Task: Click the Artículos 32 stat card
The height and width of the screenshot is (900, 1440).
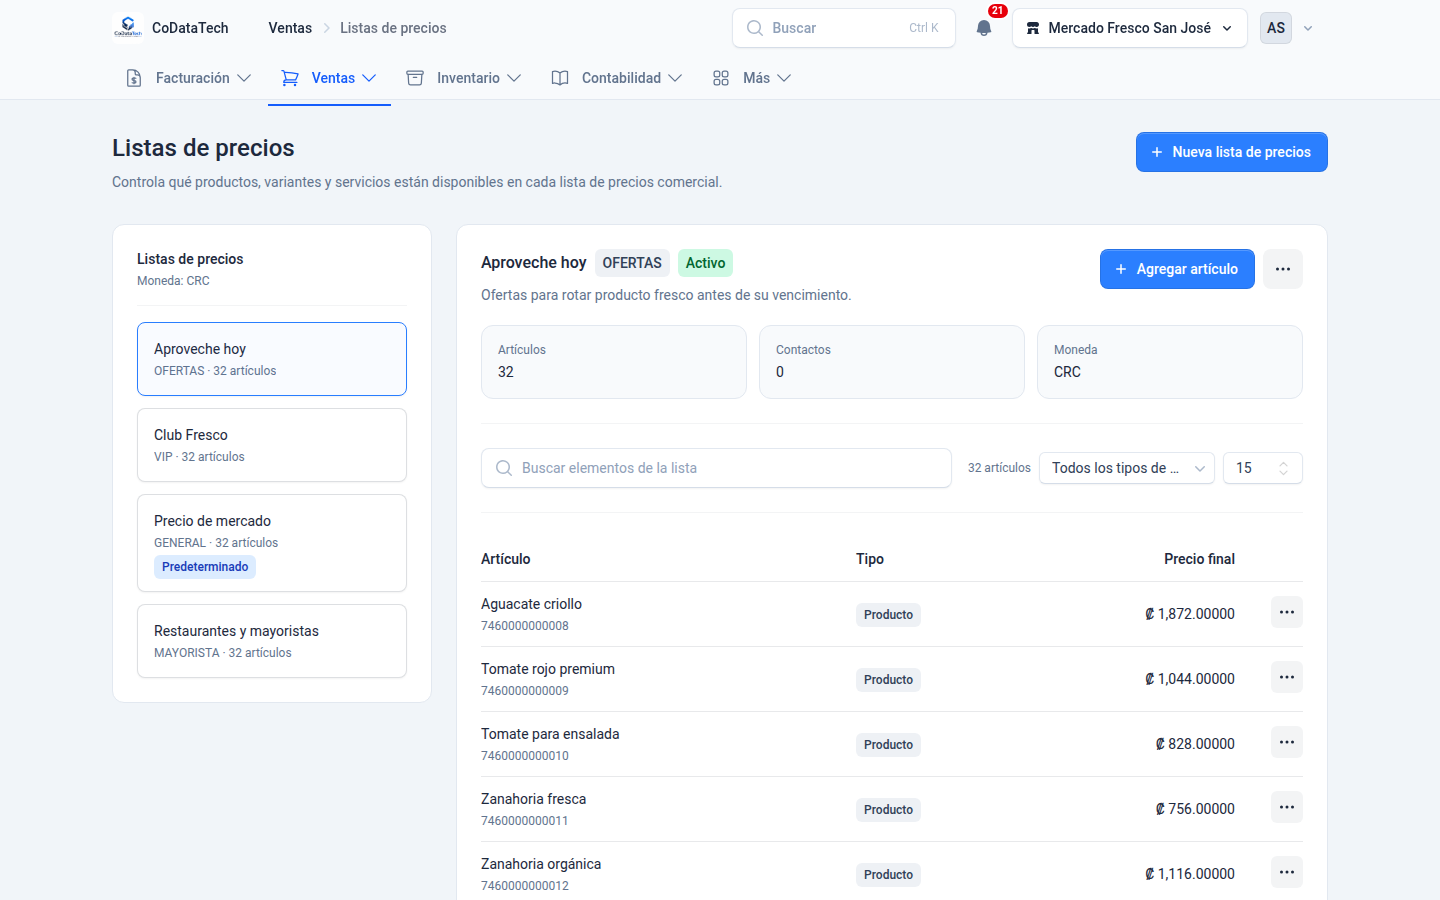Action: tap(614, 362)
